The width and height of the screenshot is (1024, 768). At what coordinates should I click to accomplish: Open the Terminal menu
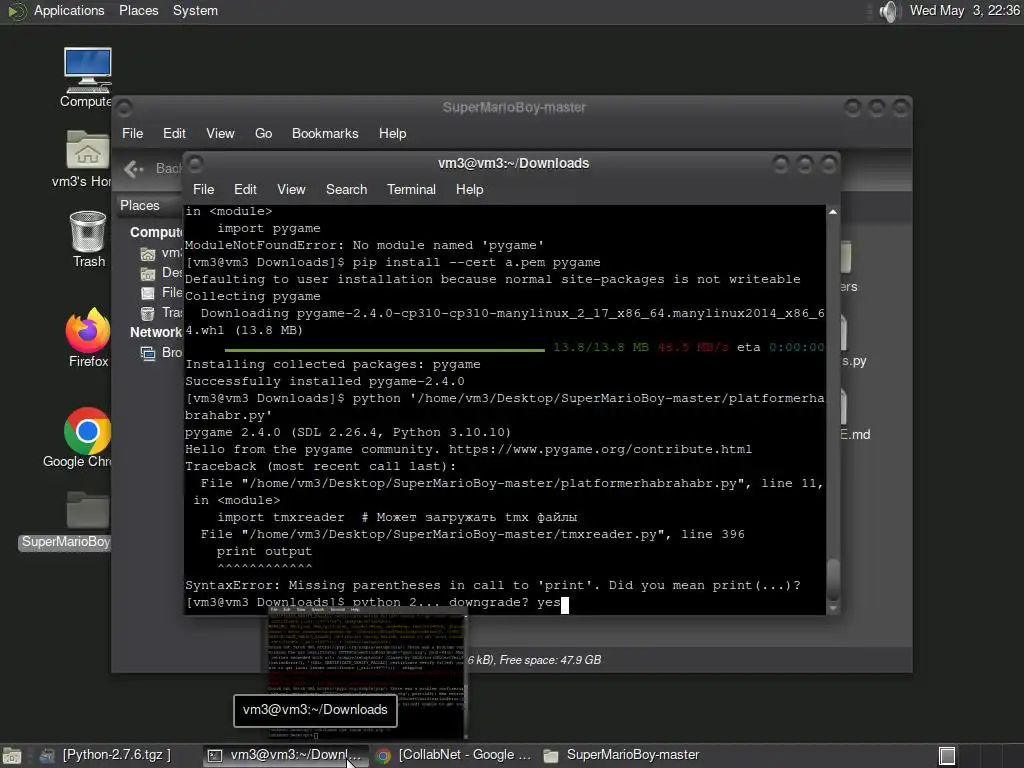point(411,189)
